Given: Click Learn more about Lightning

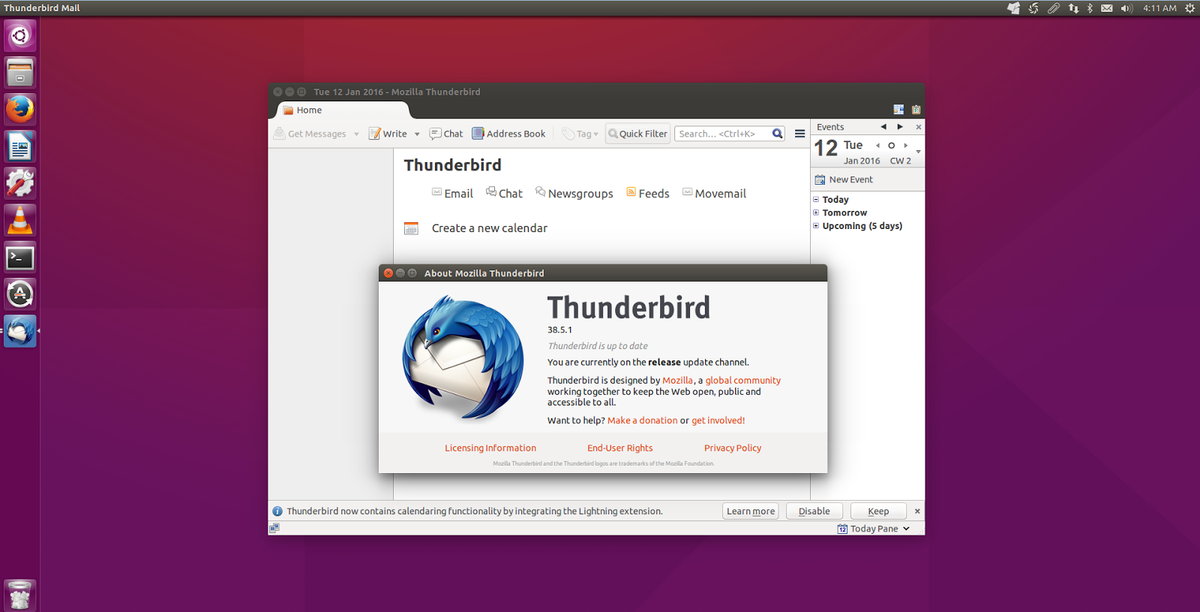Looking at the screenshot, I should [751, 511].
